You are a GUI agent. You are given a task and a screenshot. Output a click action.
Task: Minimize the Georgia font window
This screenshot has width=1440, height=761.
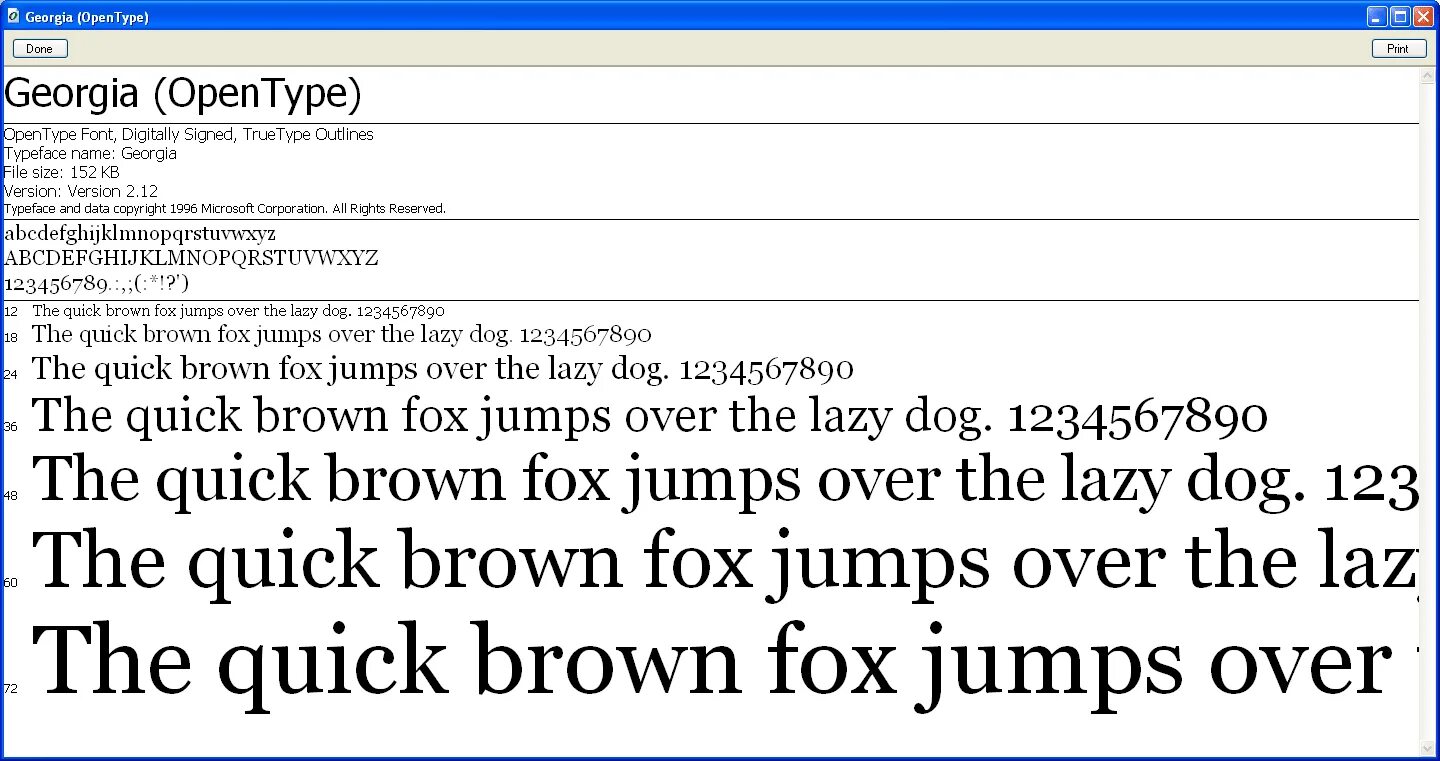pyautogui.click(x=1378, y=16)
